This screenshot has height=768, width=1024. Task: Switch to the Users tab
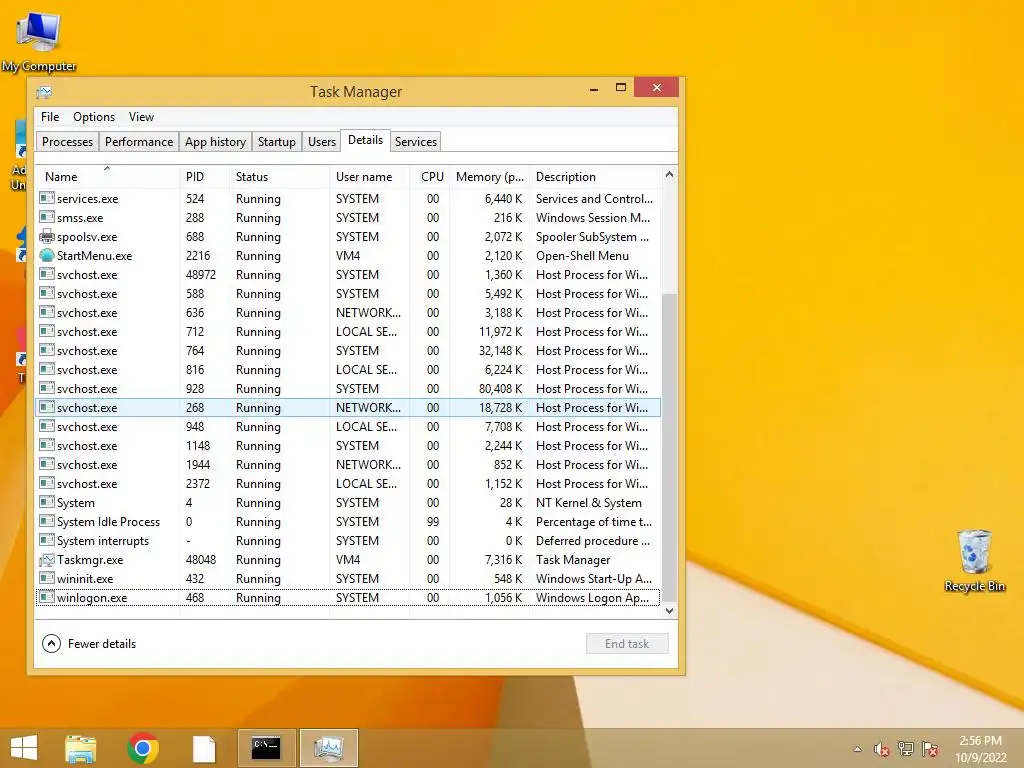(322, 142)
